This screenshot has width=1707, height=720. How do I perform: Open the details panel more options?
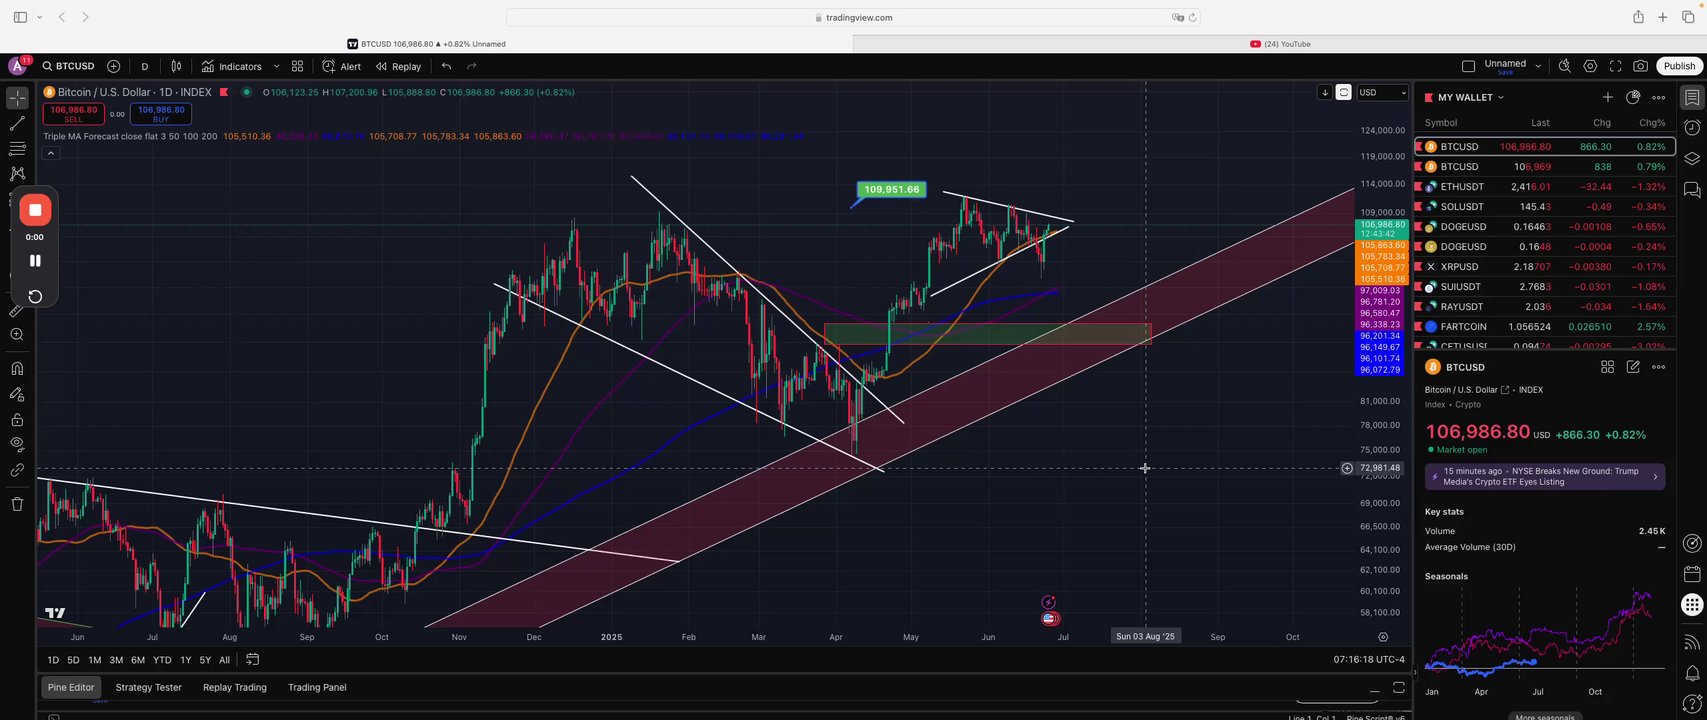[1658, 367]
